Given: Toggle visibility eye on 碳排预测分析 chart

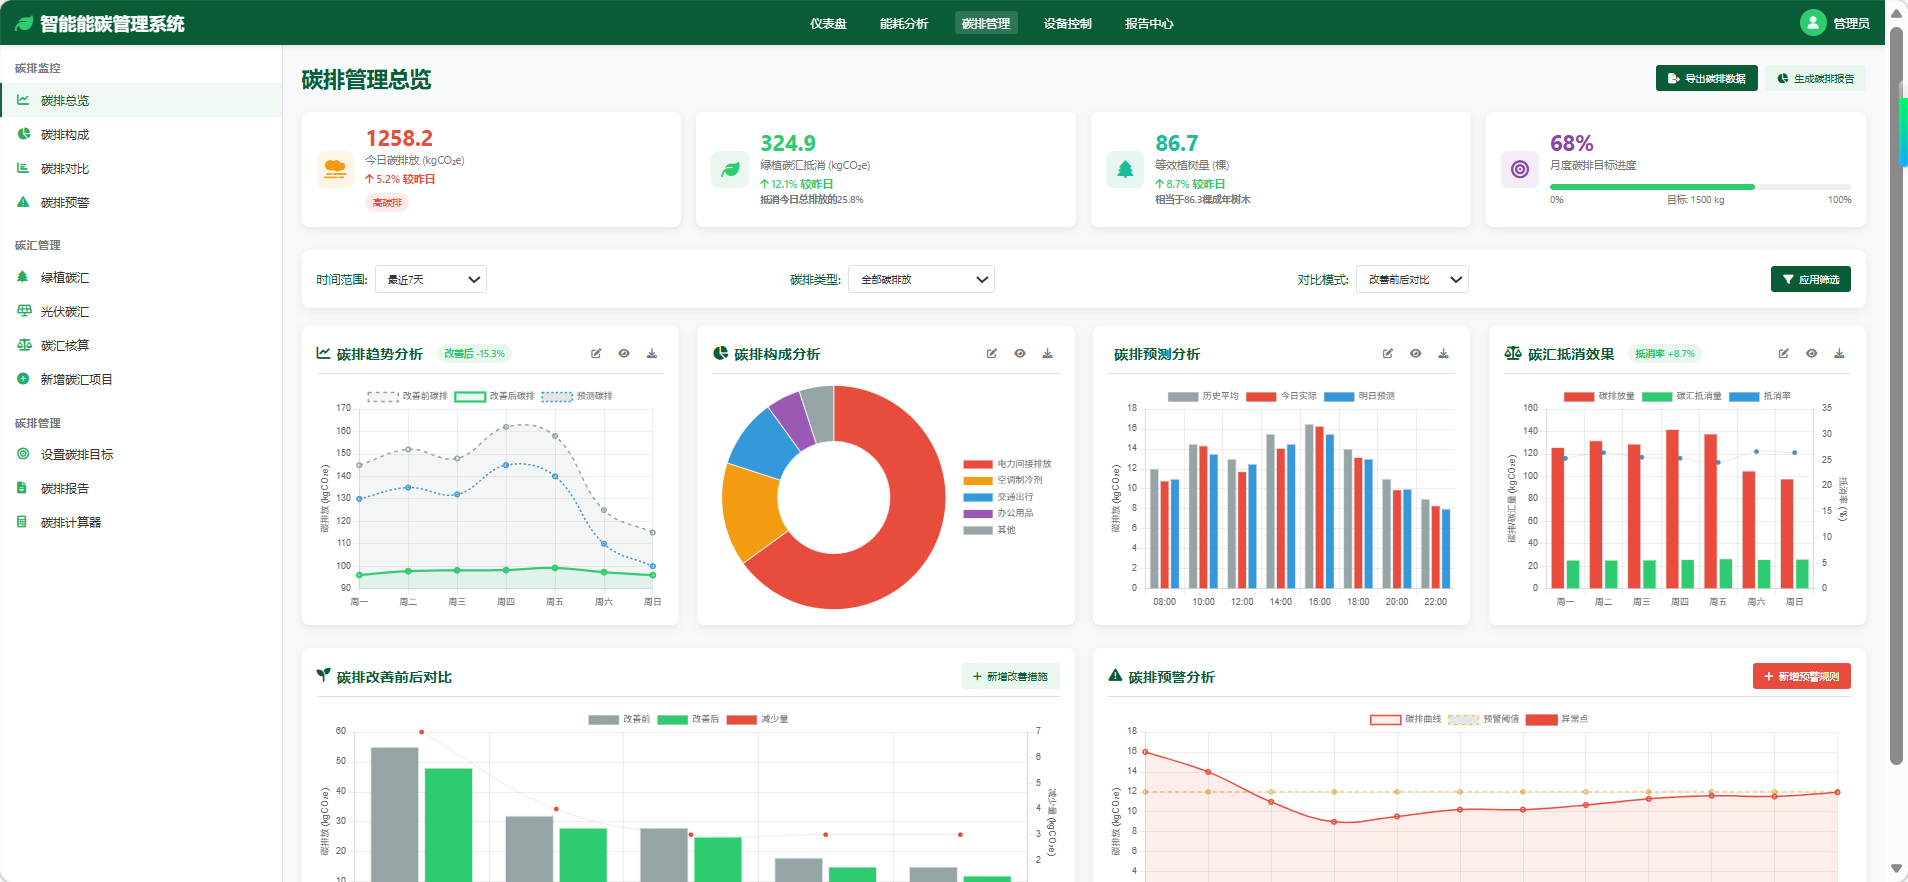Looking at the screenshot, I should [1415, 354].
